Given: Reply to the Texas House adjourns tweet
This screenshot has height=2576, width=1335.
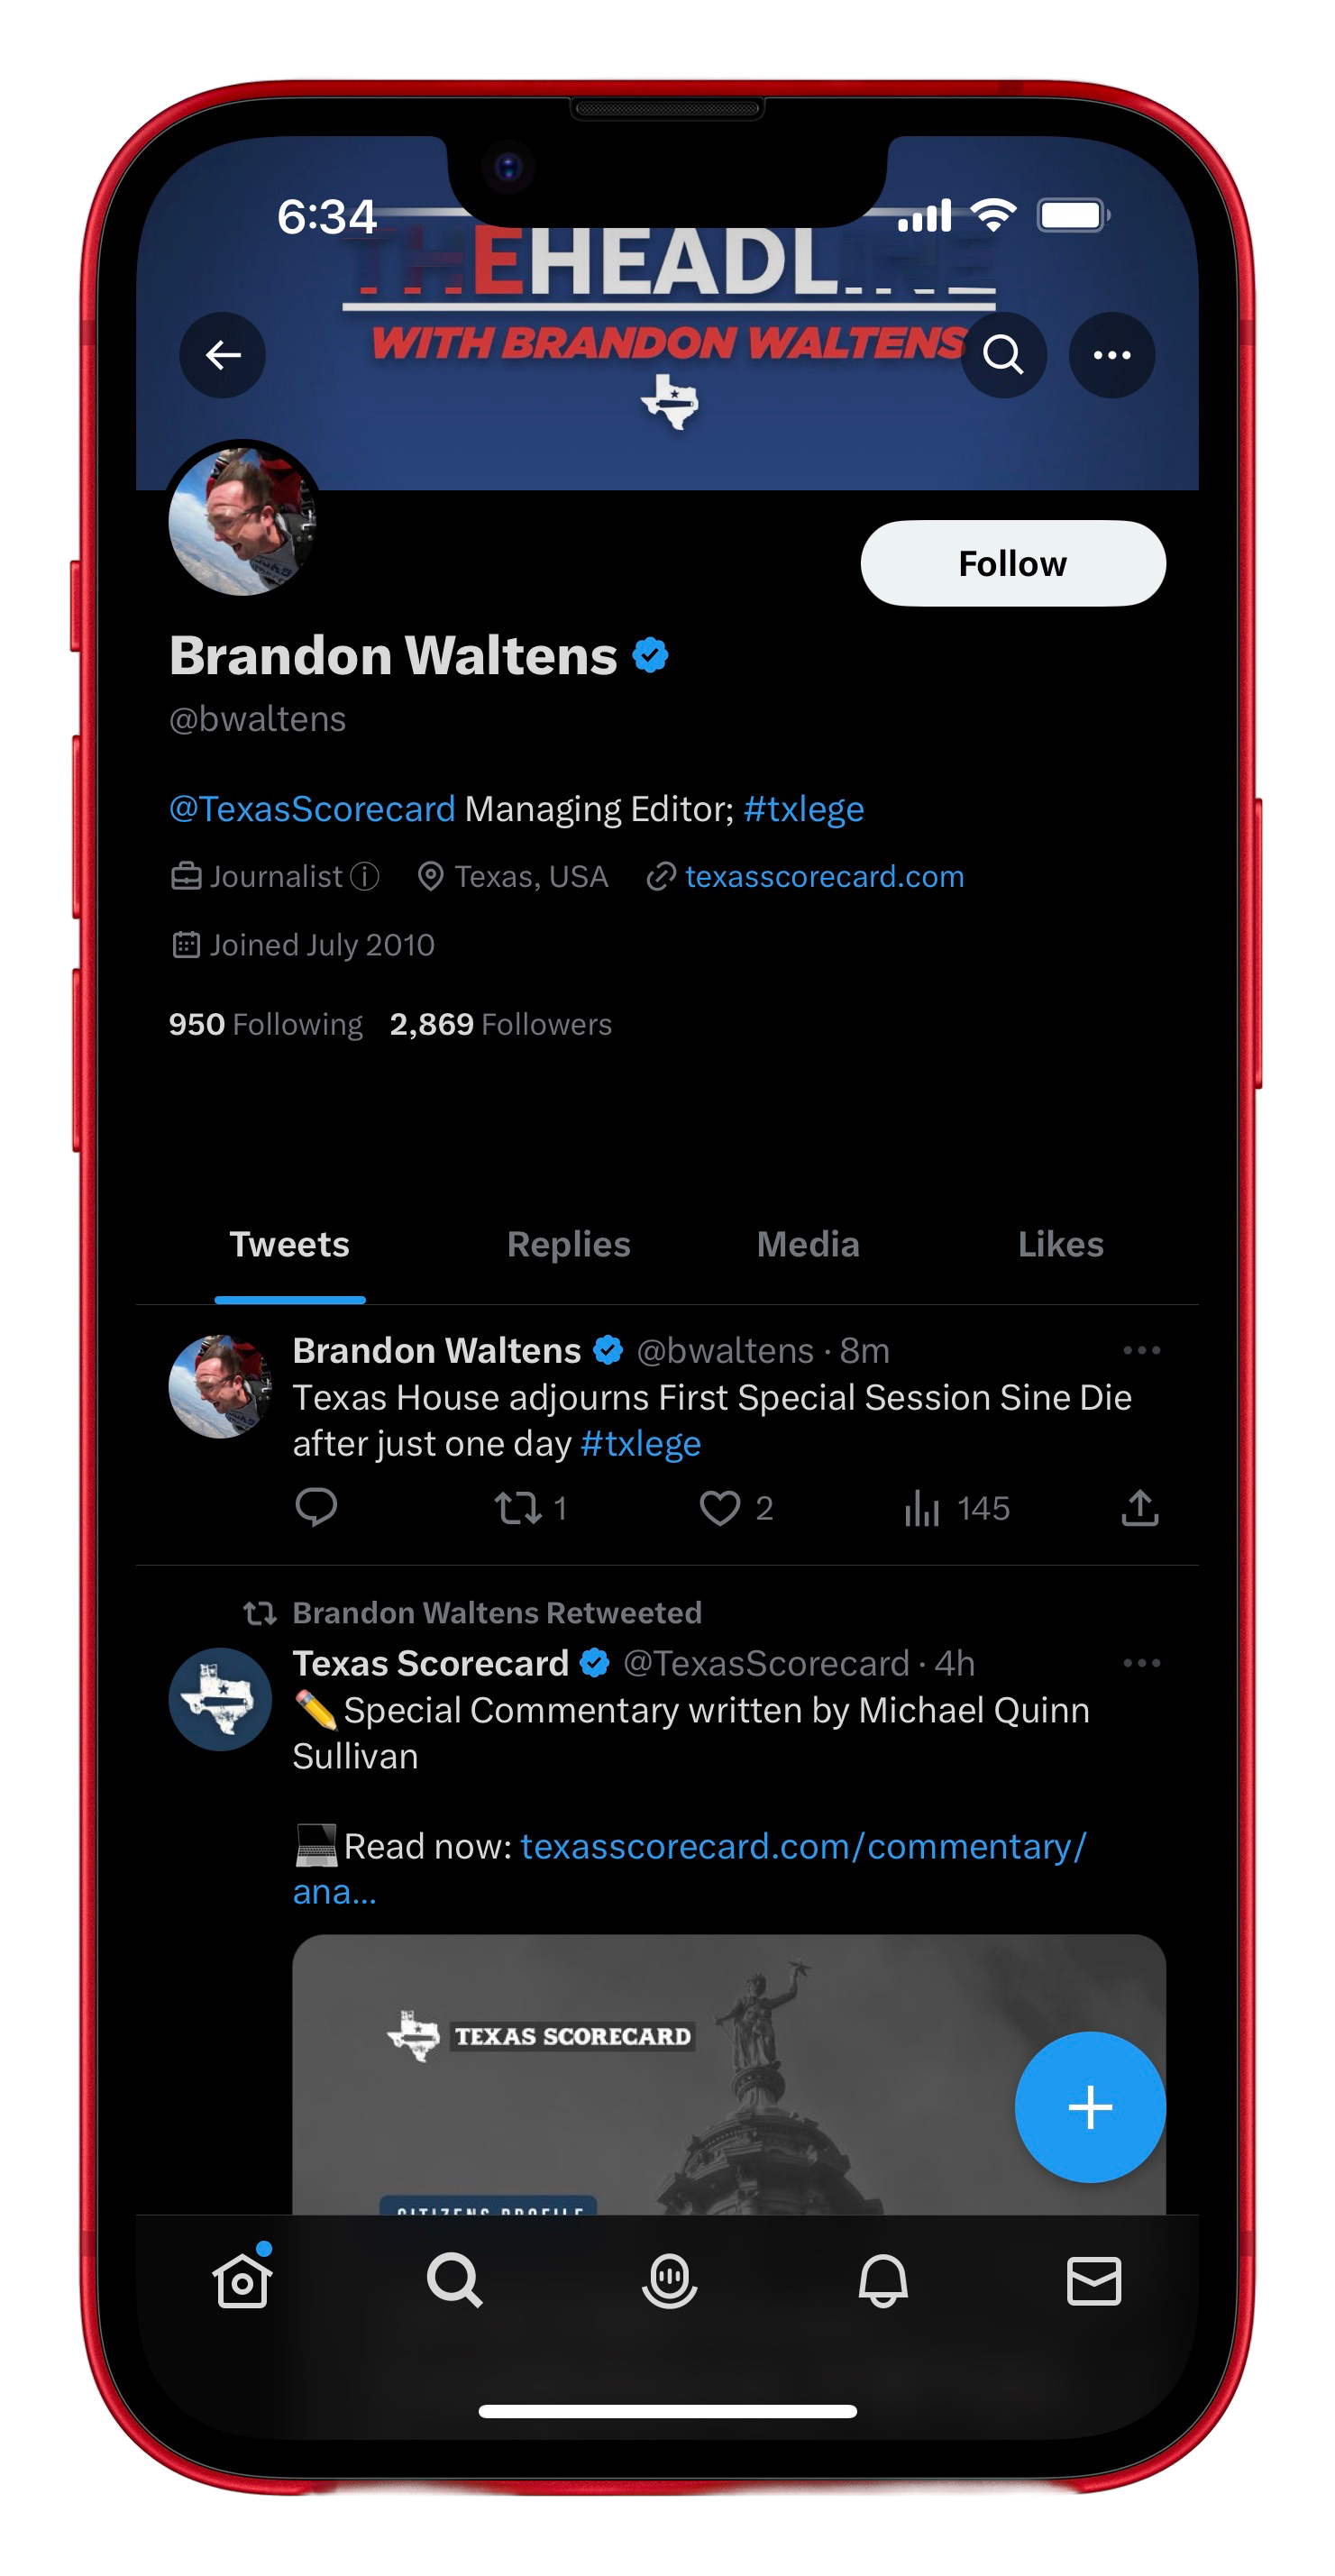Looking at the screenshot, I should (316, 1507).
